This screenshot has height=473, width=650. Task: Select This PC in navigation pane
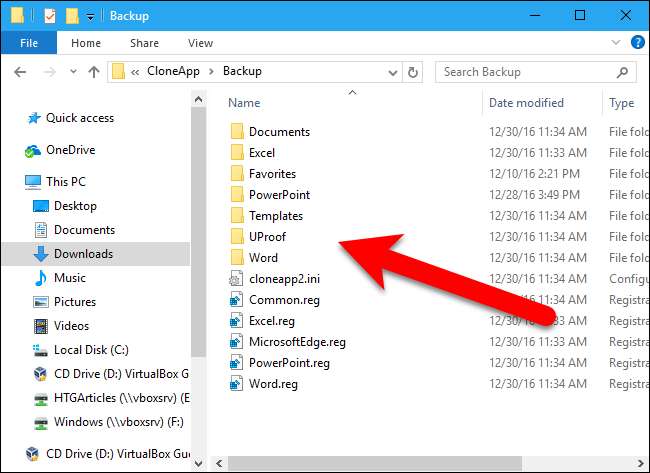coord(56,182)
